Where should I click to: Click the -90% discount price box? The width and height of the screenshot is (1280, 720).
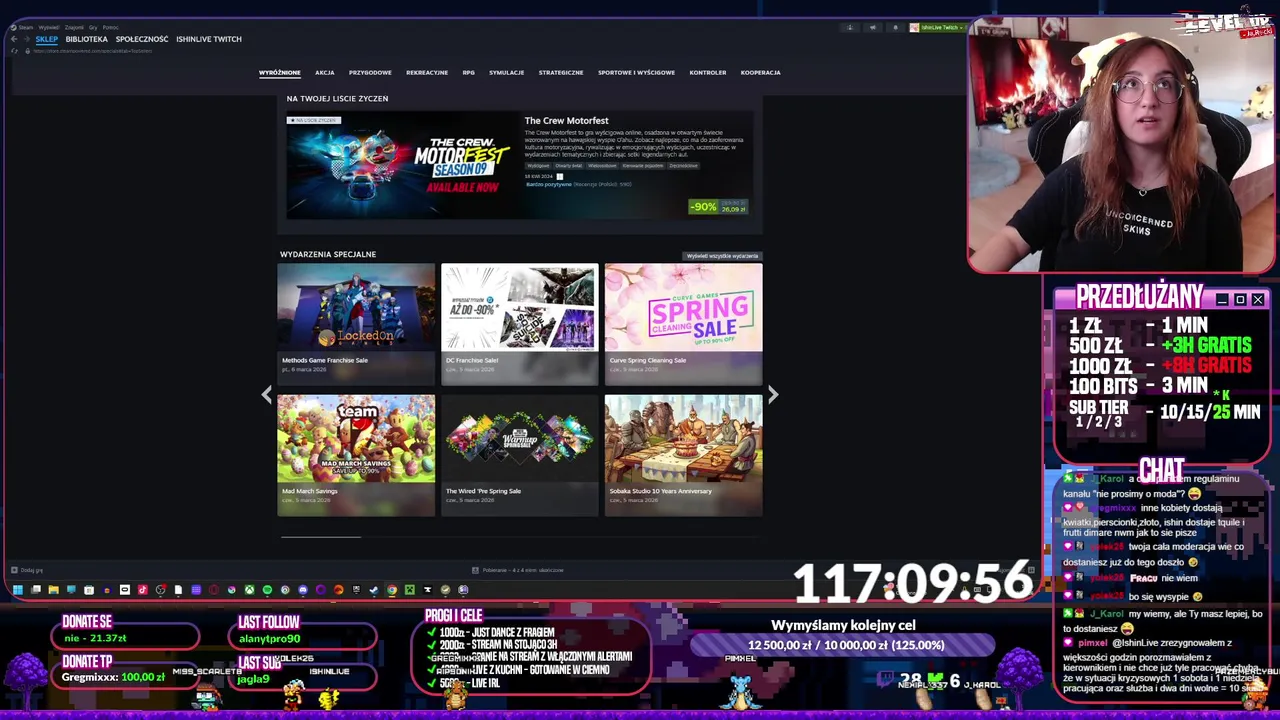point(718,206)
